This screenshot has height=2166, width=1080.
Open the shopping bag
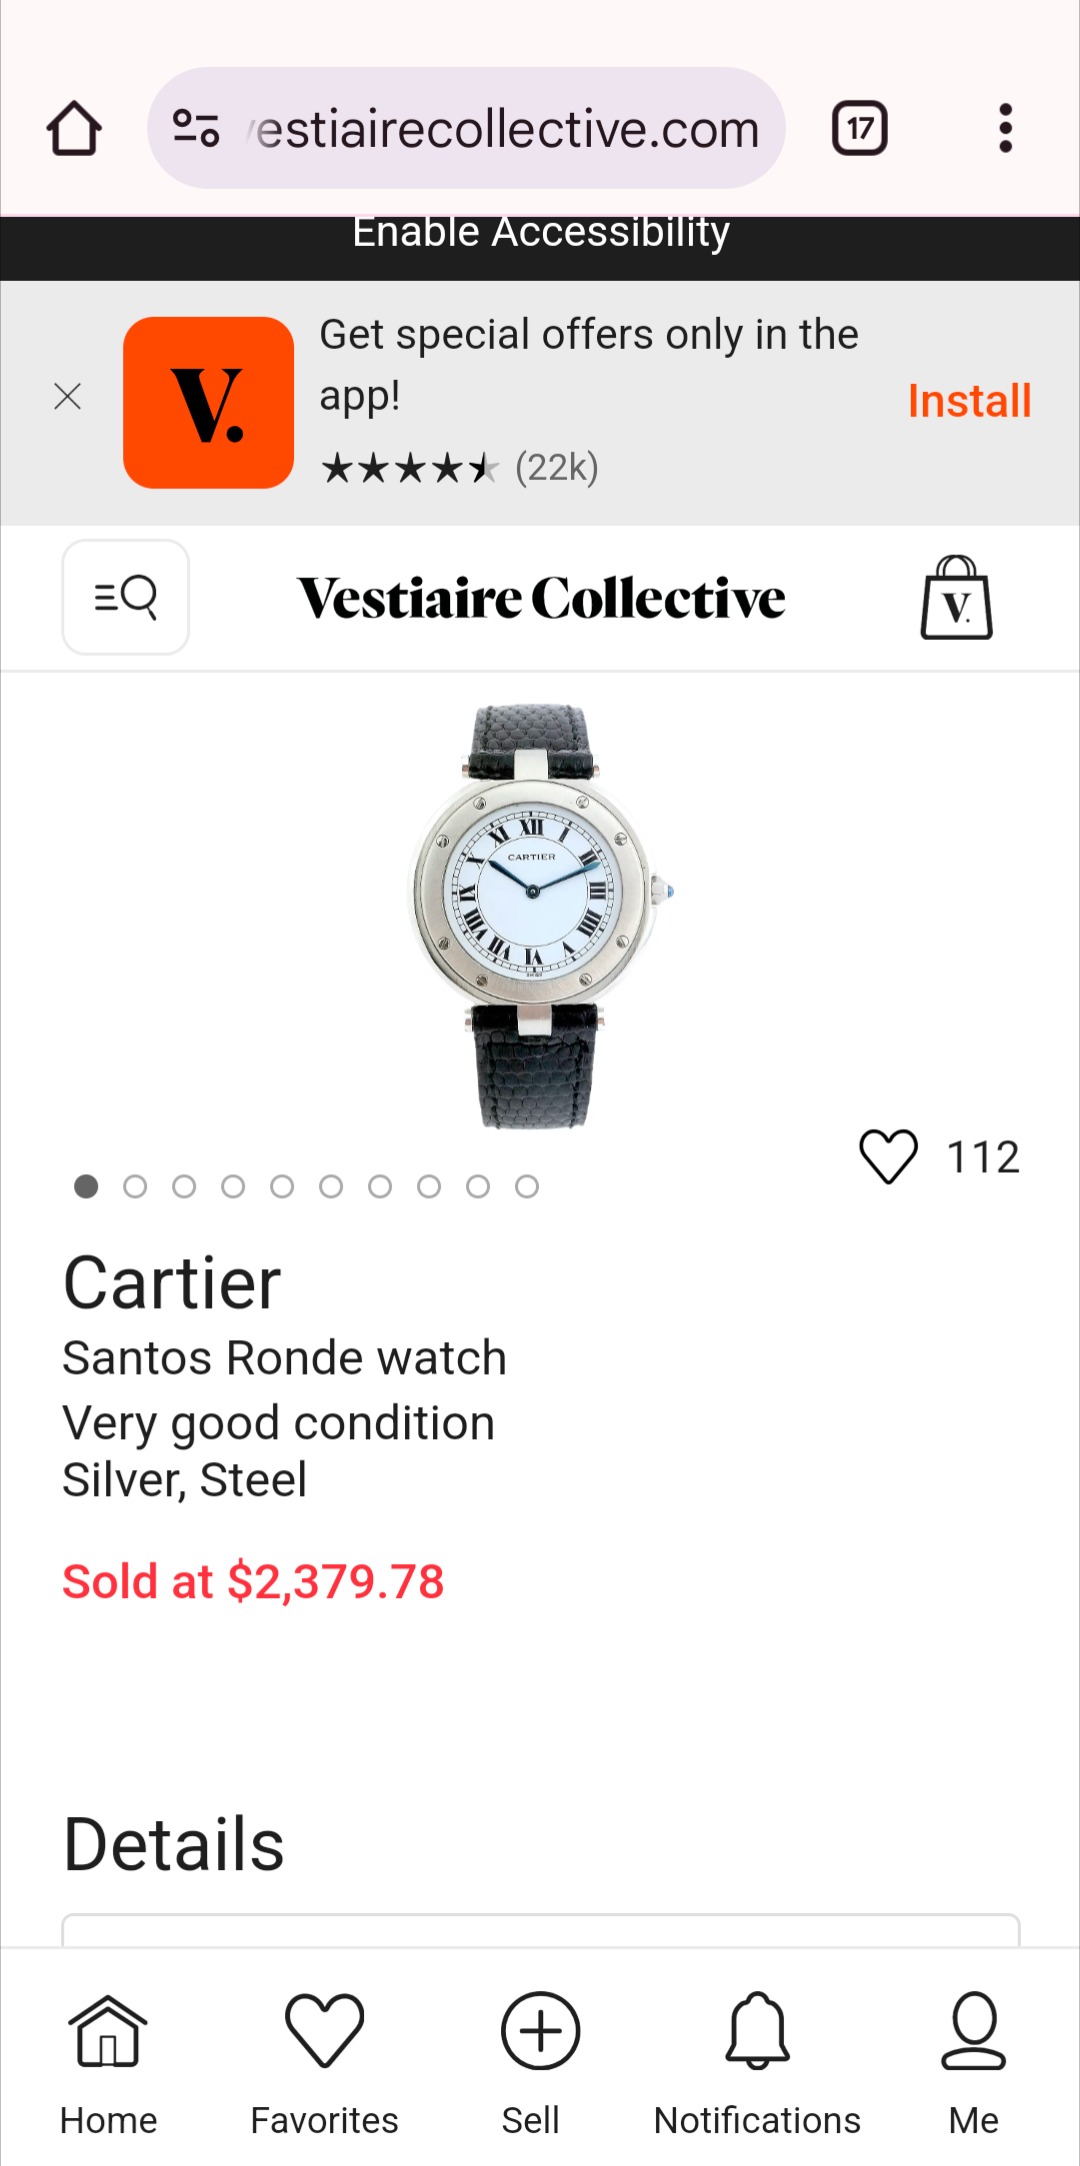pos(956,598)
